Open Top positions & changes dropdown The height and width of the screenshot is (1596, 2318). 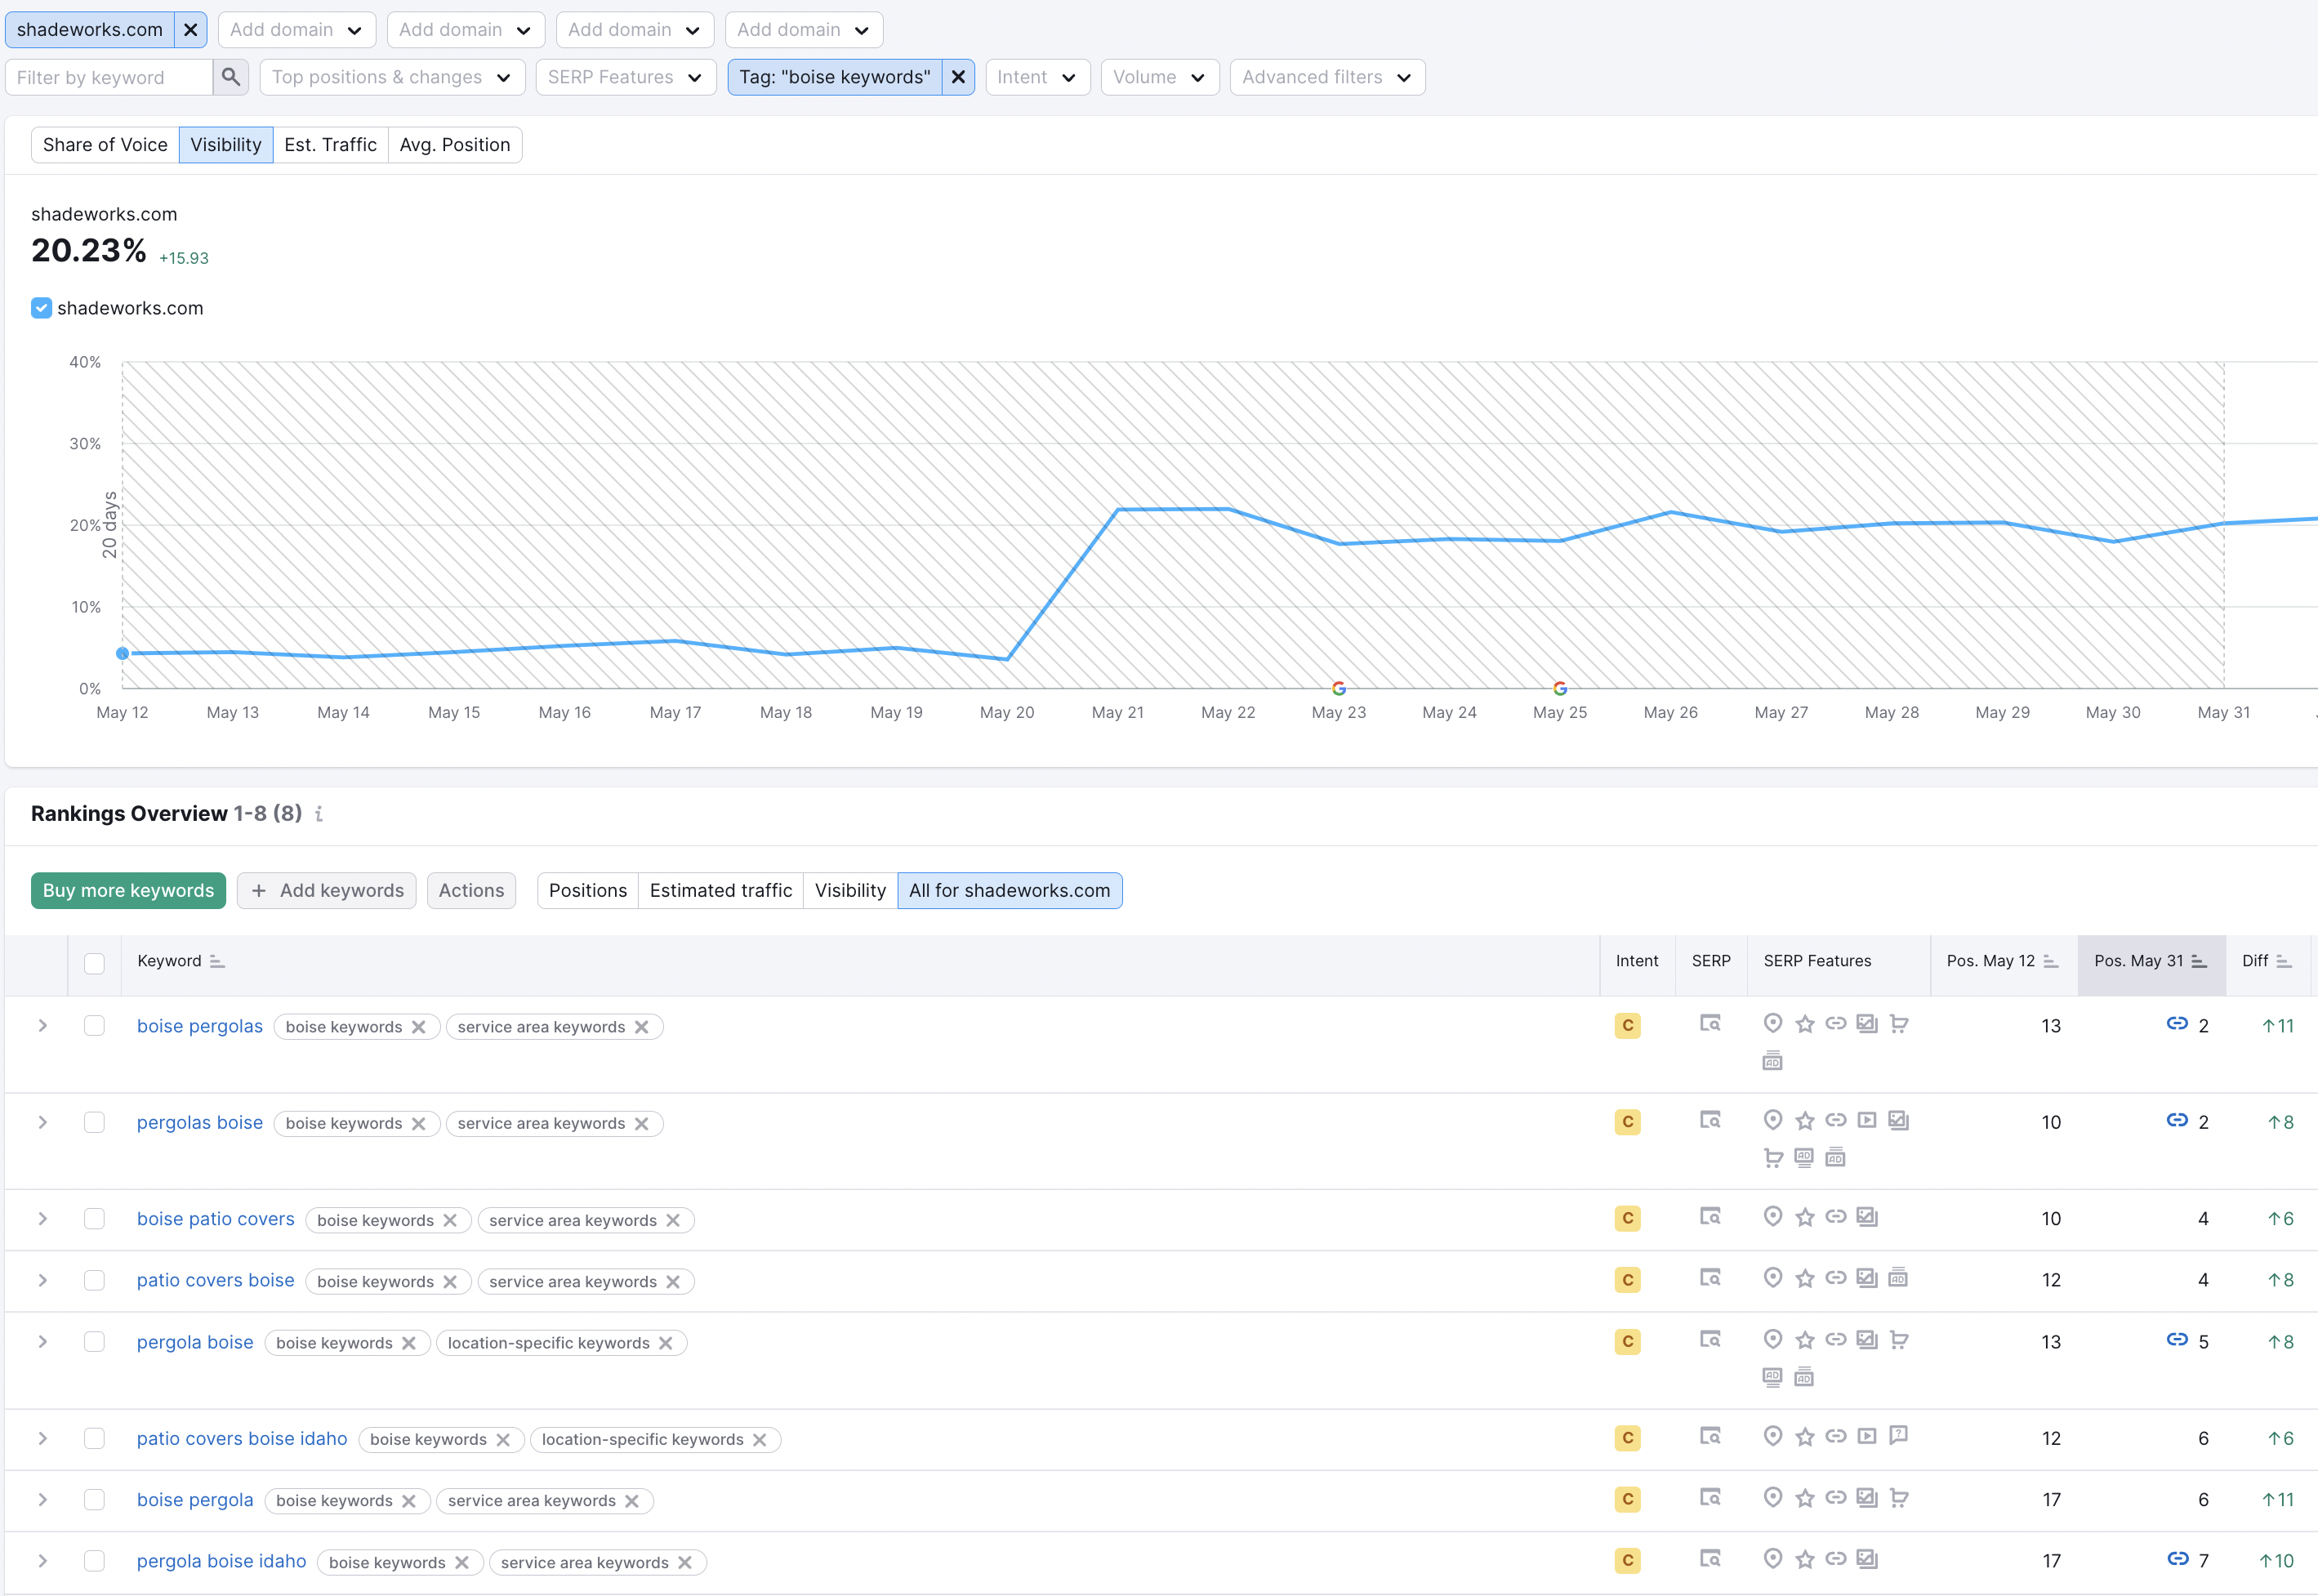[392, 77]
